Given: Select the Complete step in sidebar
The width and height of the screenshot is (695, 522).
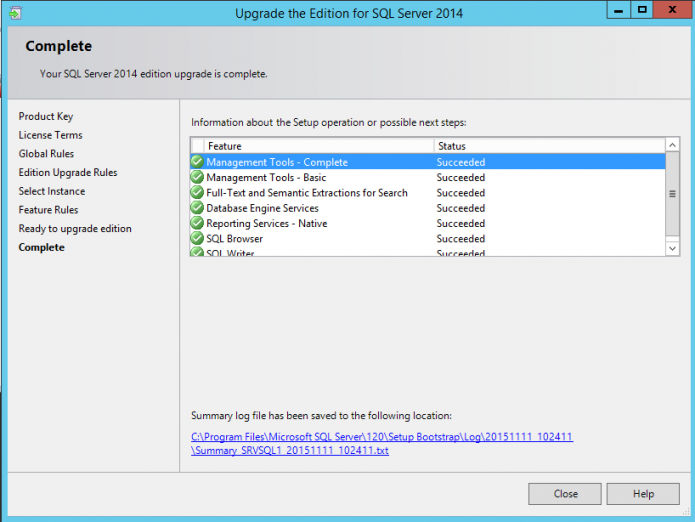Looking at the screenshot, I should pos(42,247).
